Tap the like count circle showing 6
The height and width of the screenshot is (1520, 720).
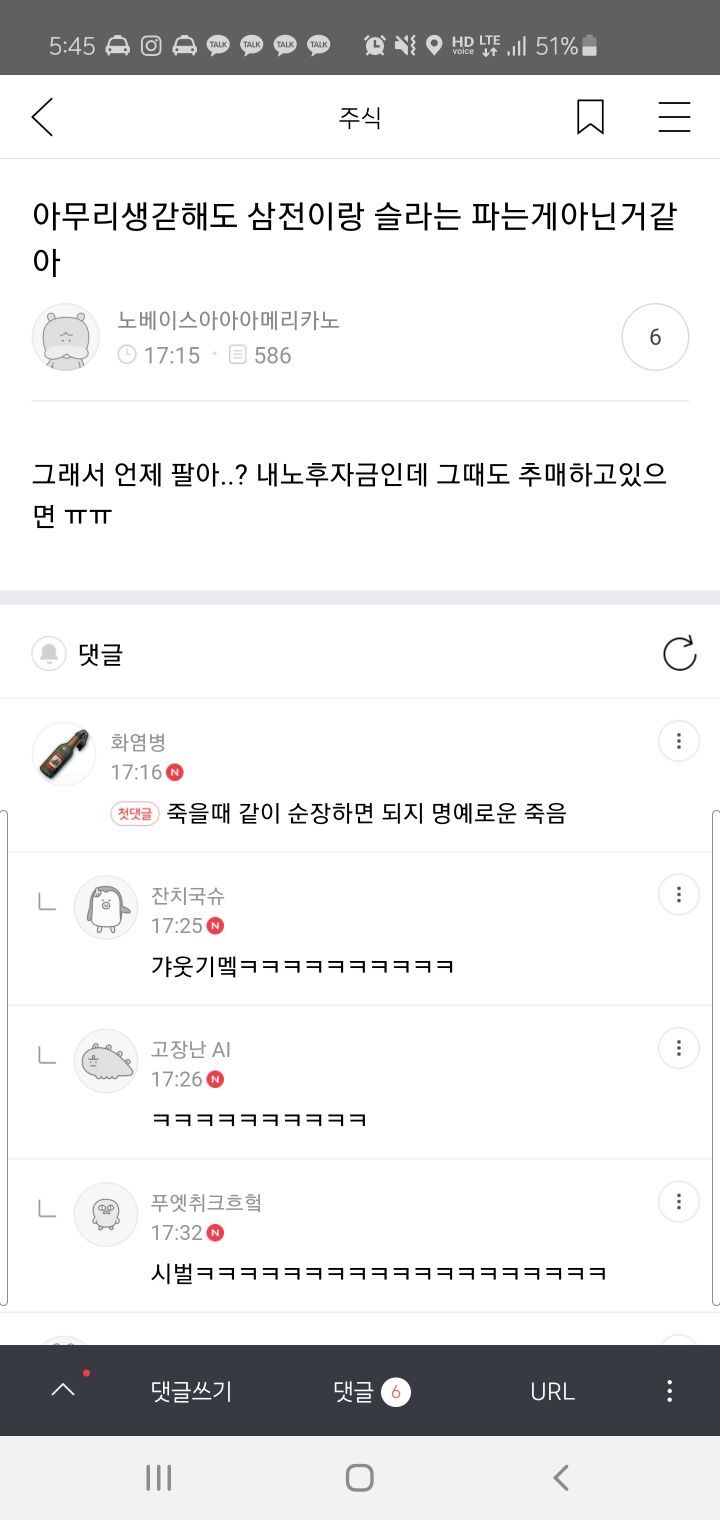click(655, 338)
